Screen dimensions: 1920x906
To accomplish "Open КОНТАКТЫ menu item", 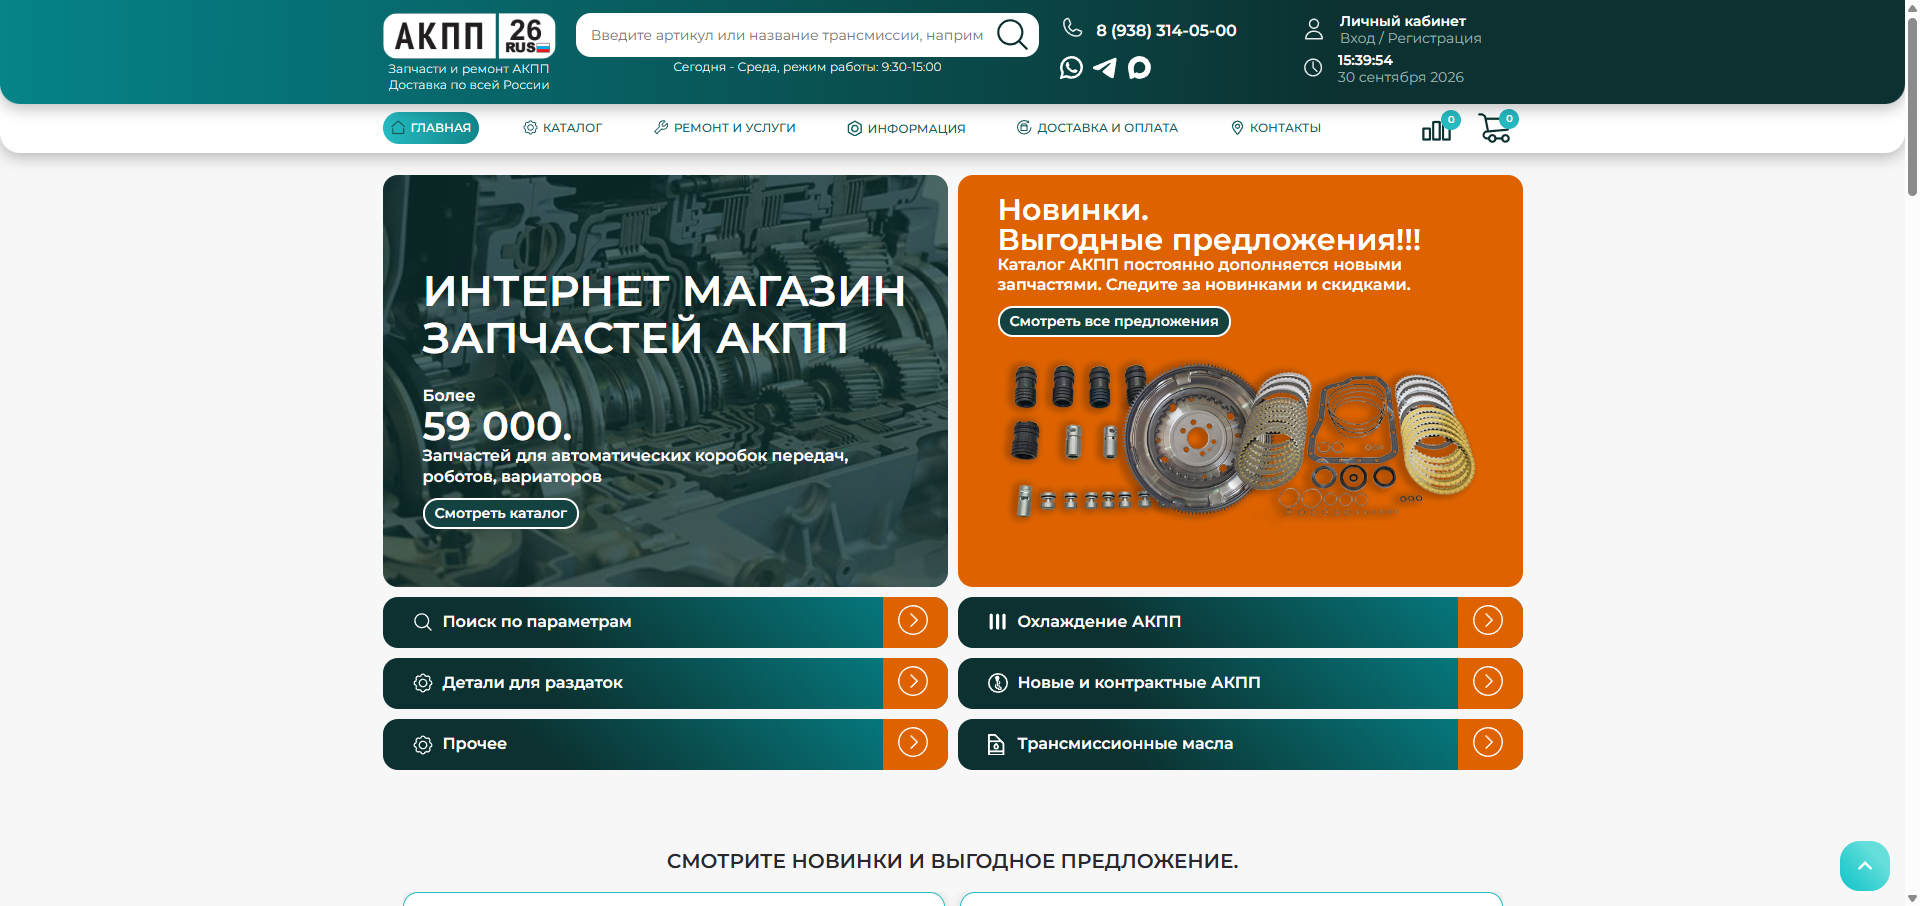I will coord(1276,128).
